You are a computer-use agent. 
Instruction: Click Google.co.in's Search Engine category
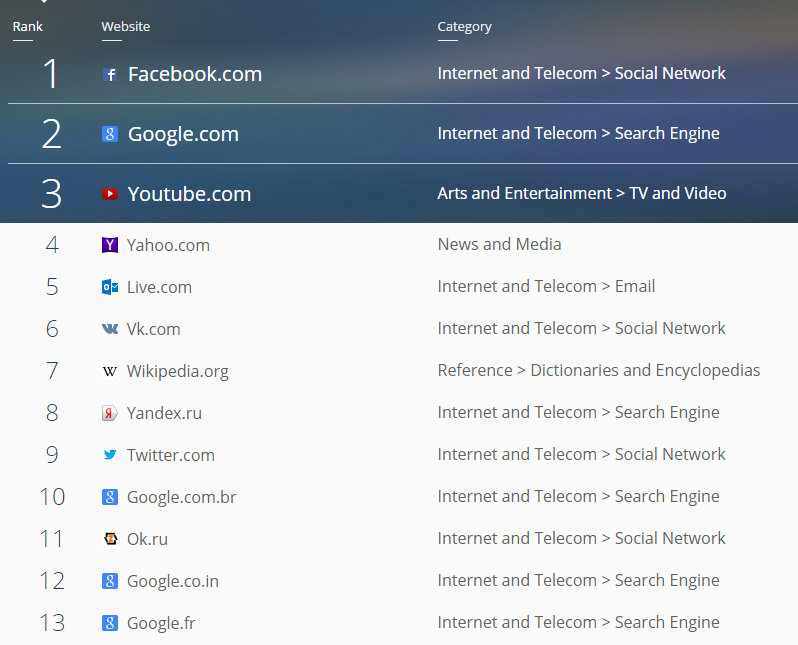click(x=579, y=580)
